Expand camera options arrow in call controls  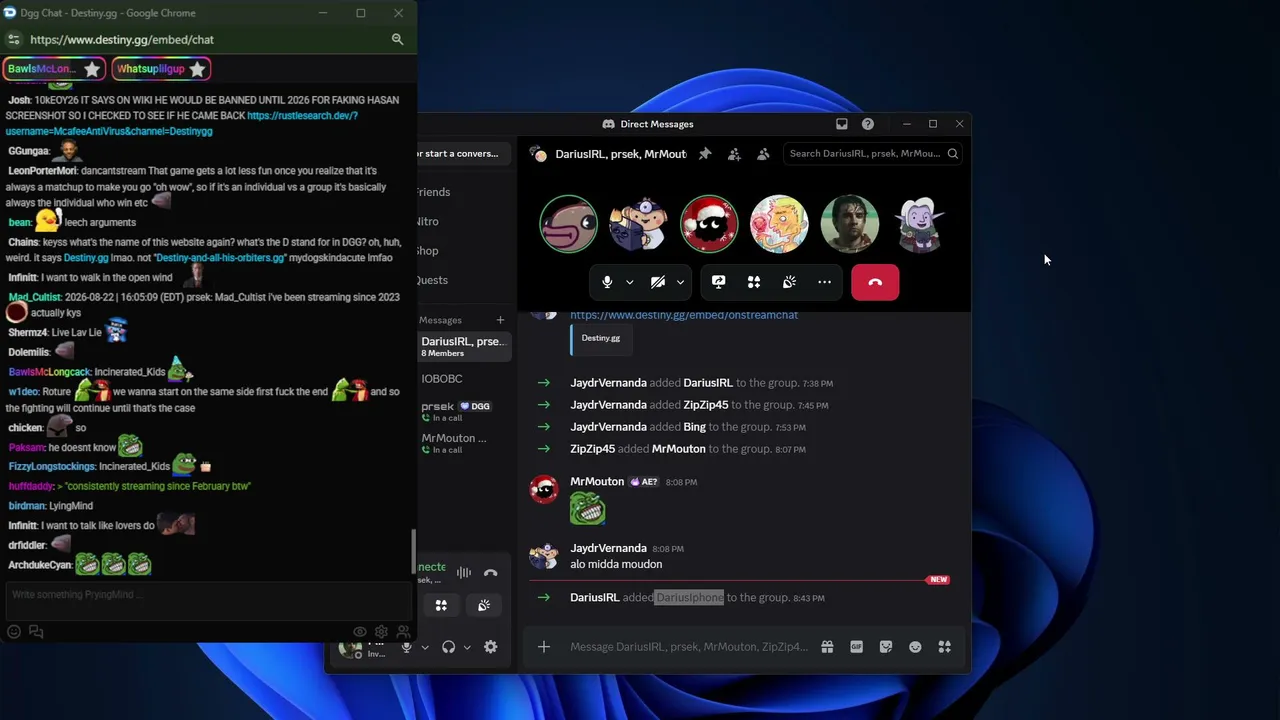[x=680, y=282]
